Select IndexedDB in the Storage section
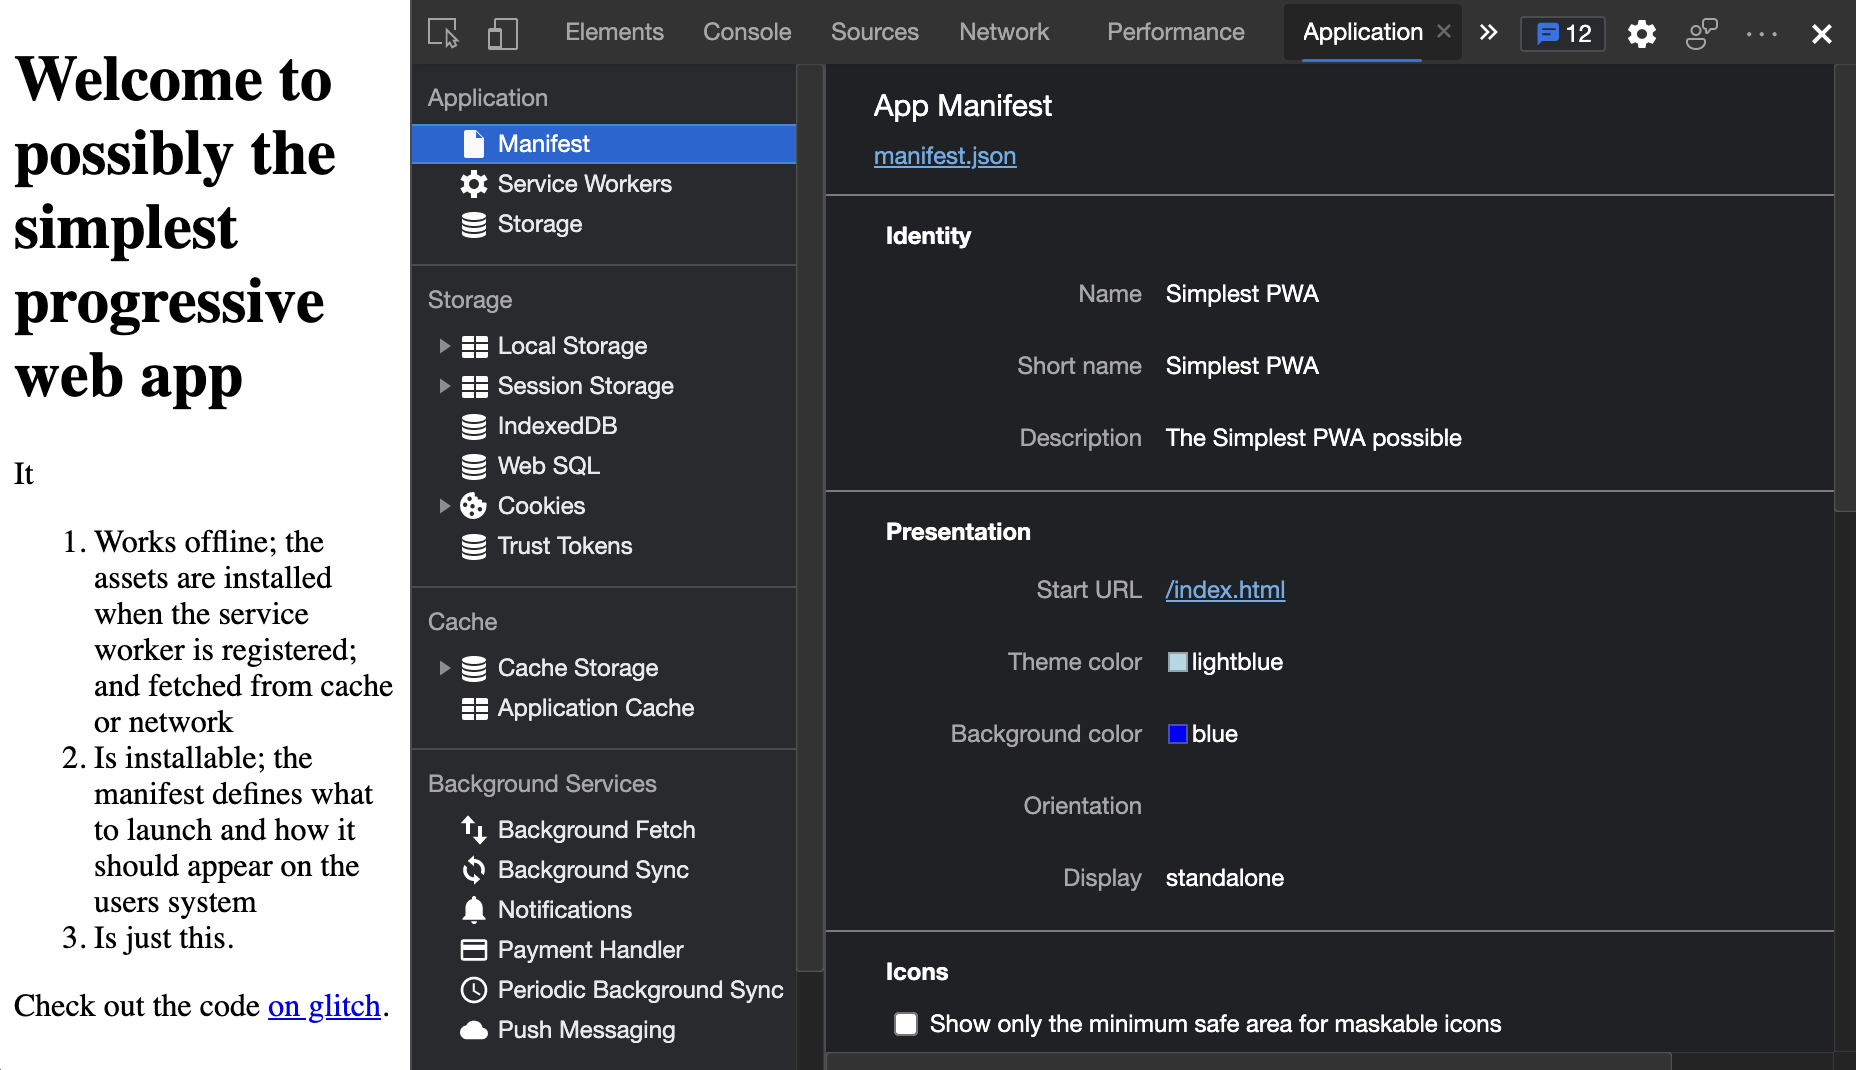This screenshot has width=1856, height=1070. point(557,426)
